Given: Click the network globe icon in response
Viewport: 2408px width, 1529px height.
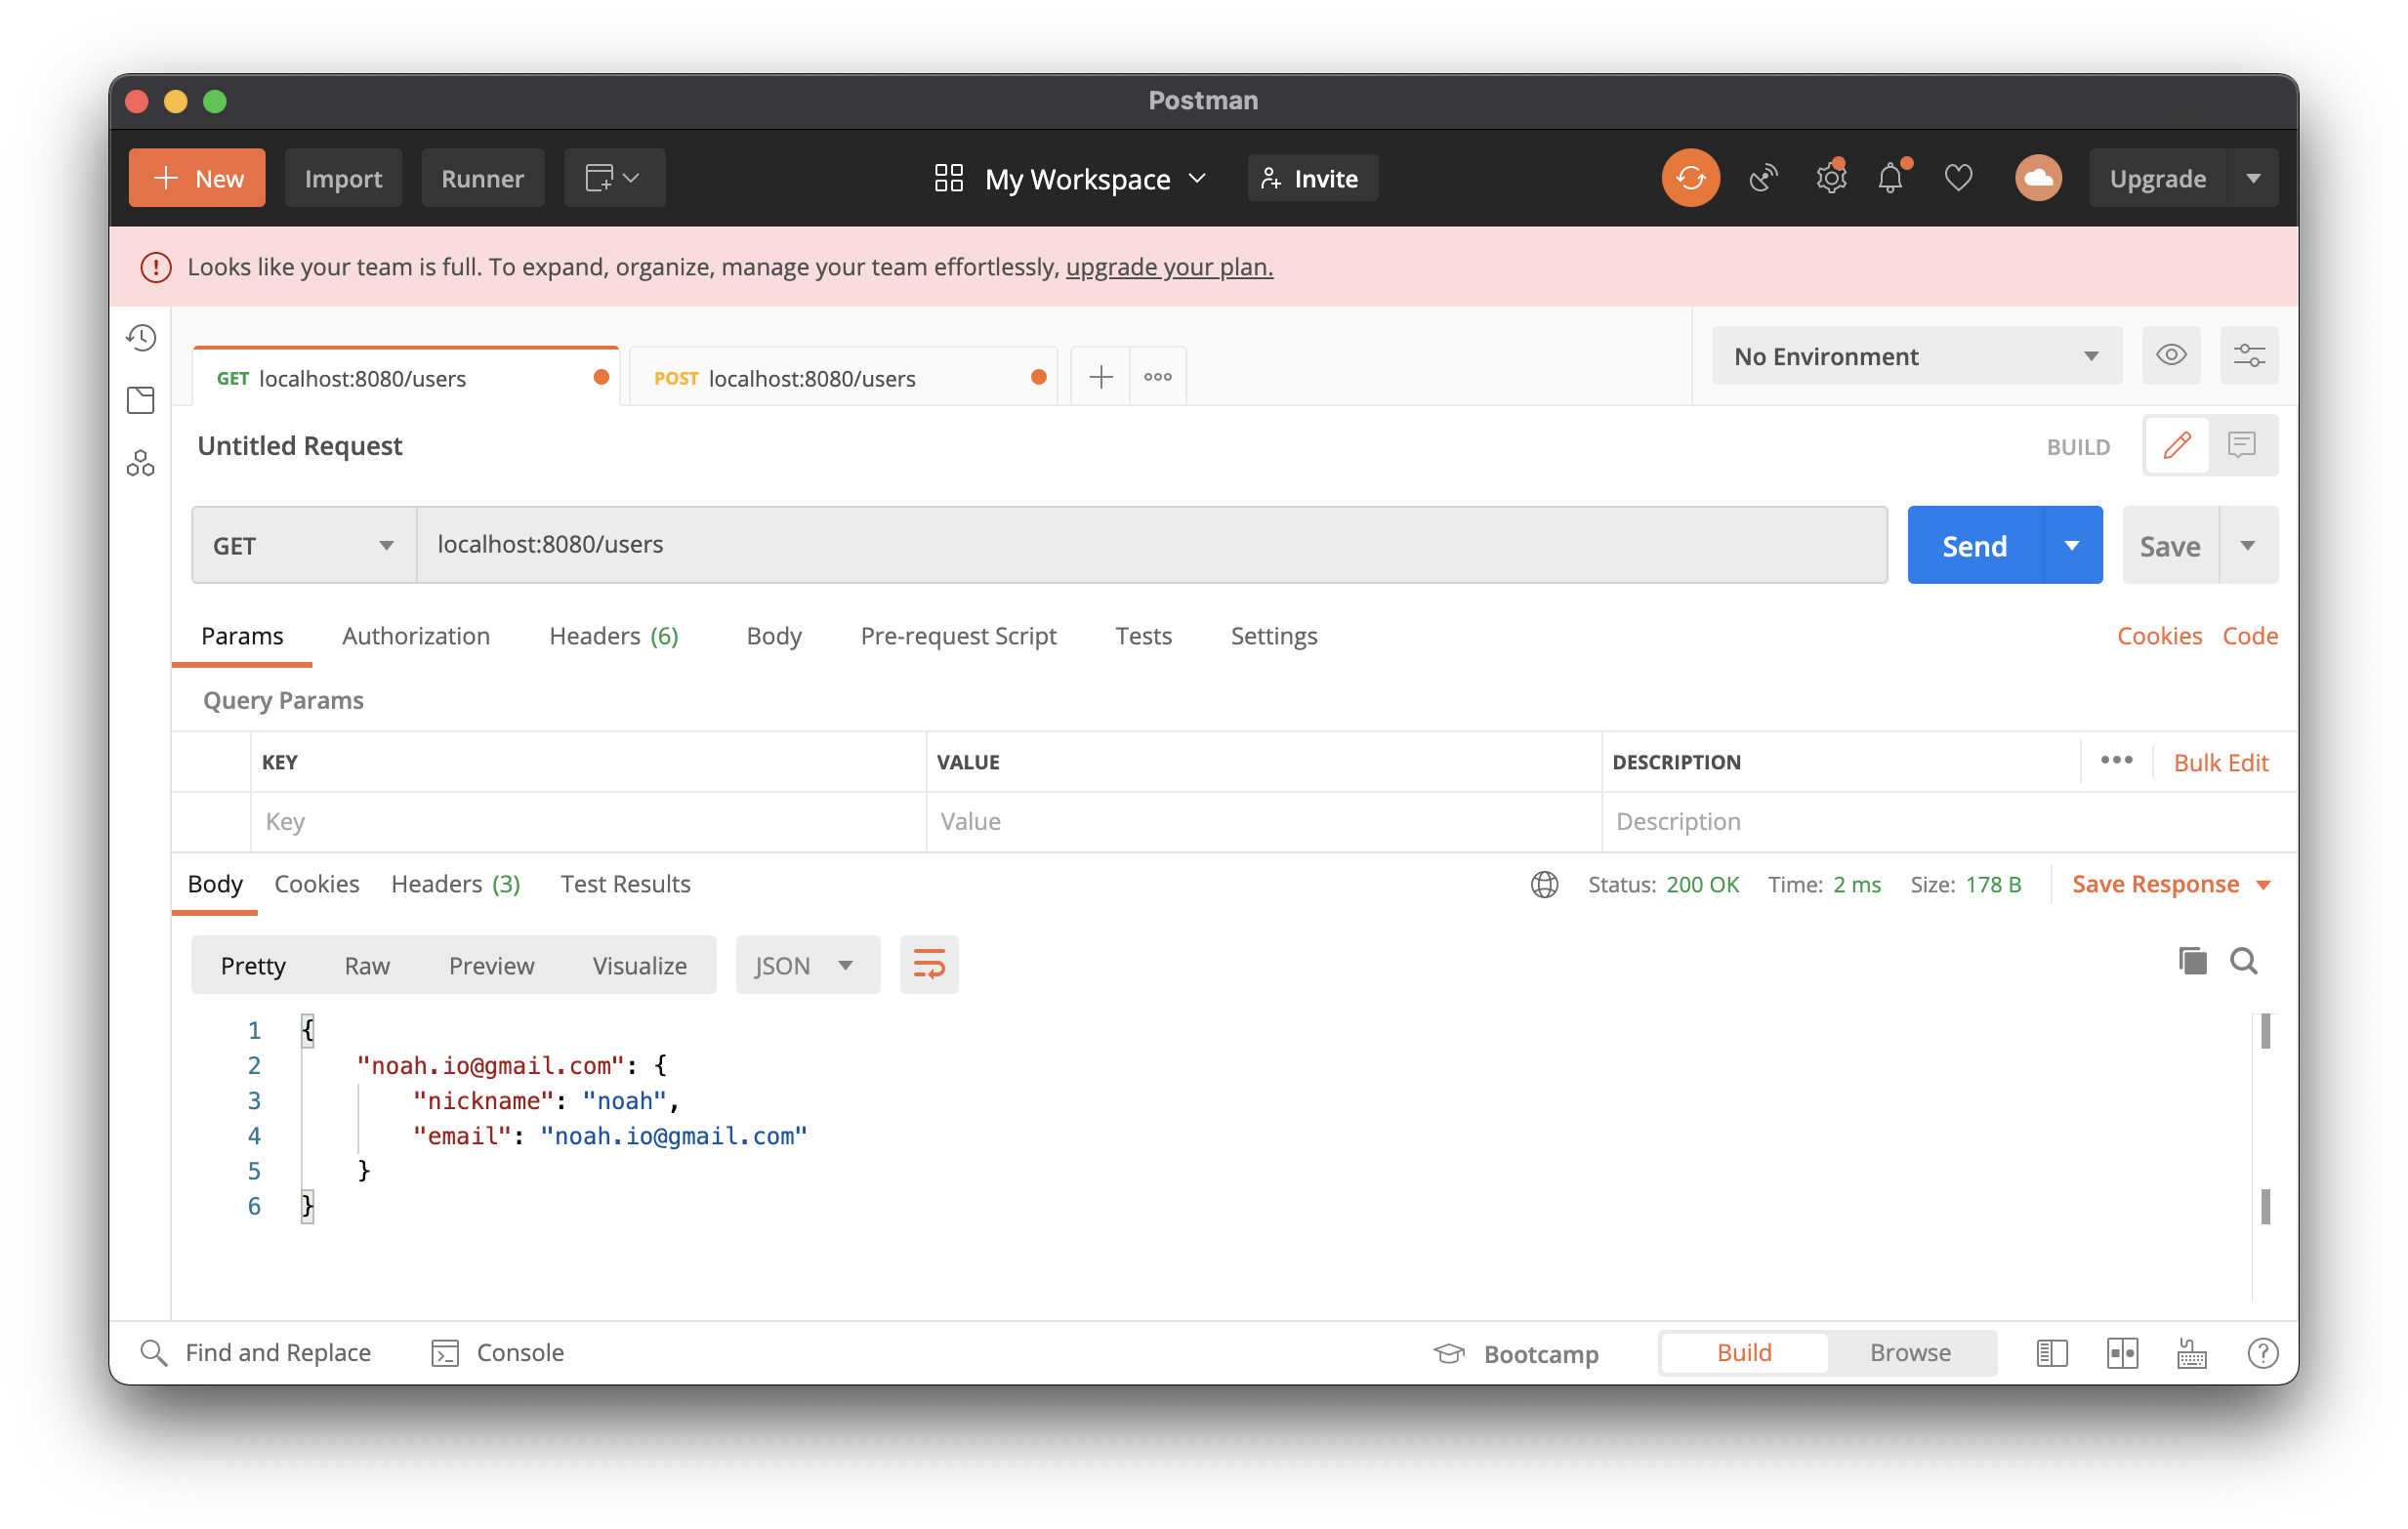Looking at the screenshot, I should 1544,884.
